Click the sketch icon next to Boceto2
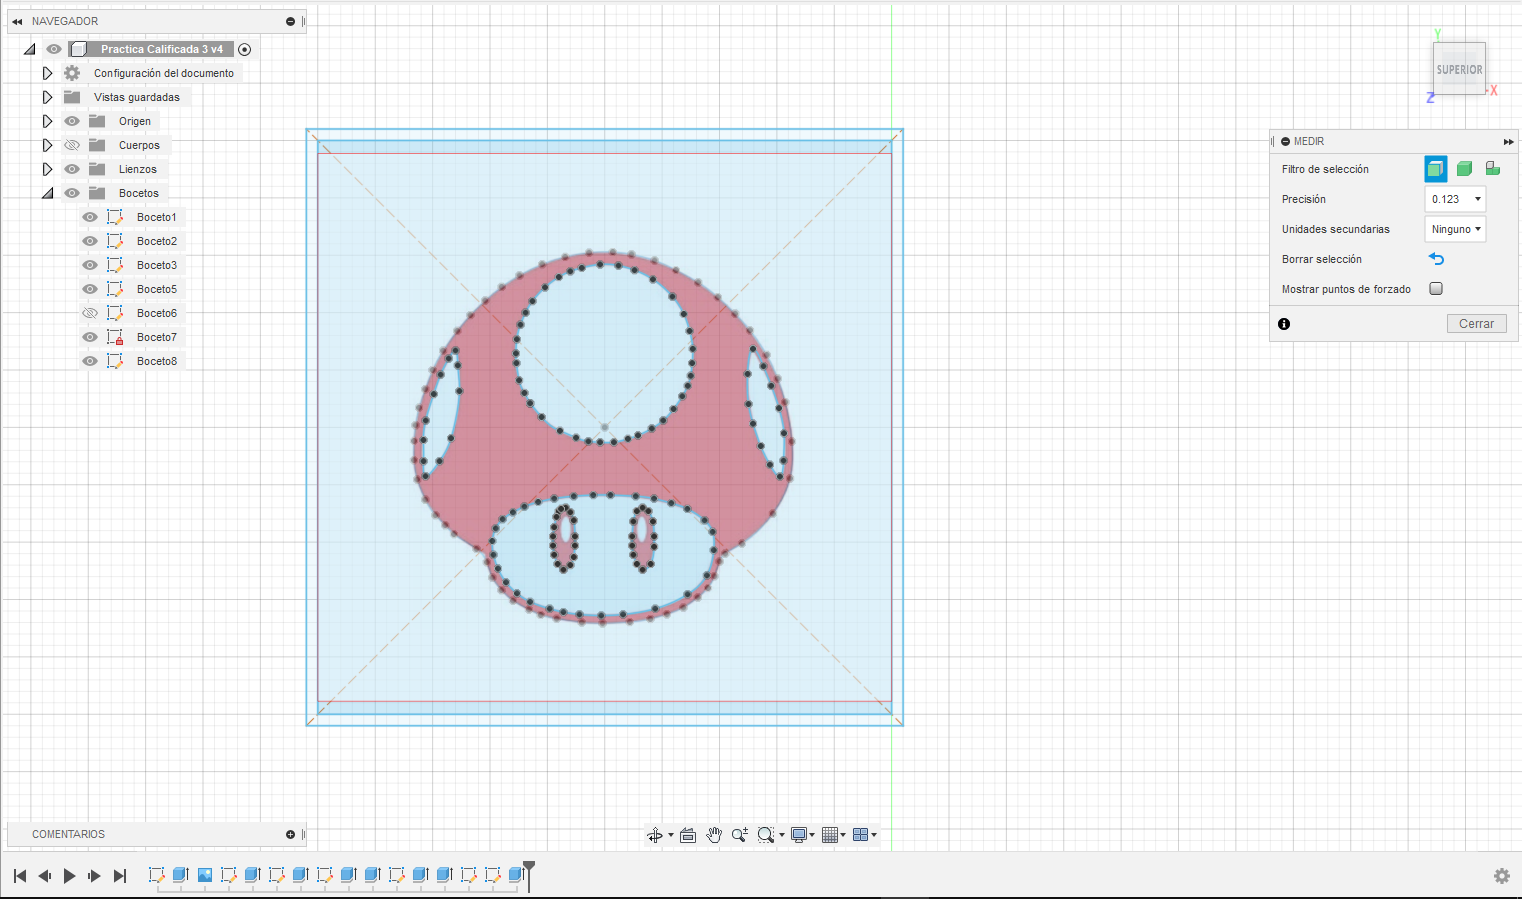Viewport: 1522px width, 899px height. 115,241
